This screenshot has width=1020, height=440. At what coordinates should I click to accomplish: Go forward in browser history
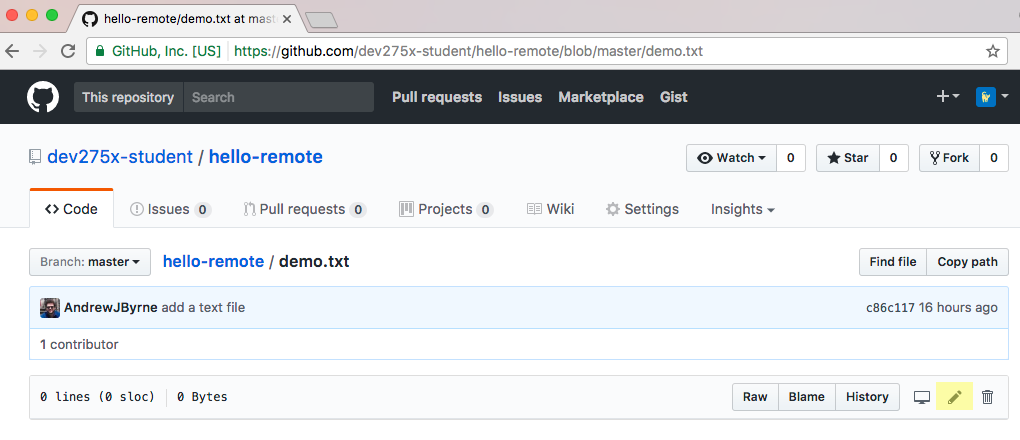(x=40, y=51)
